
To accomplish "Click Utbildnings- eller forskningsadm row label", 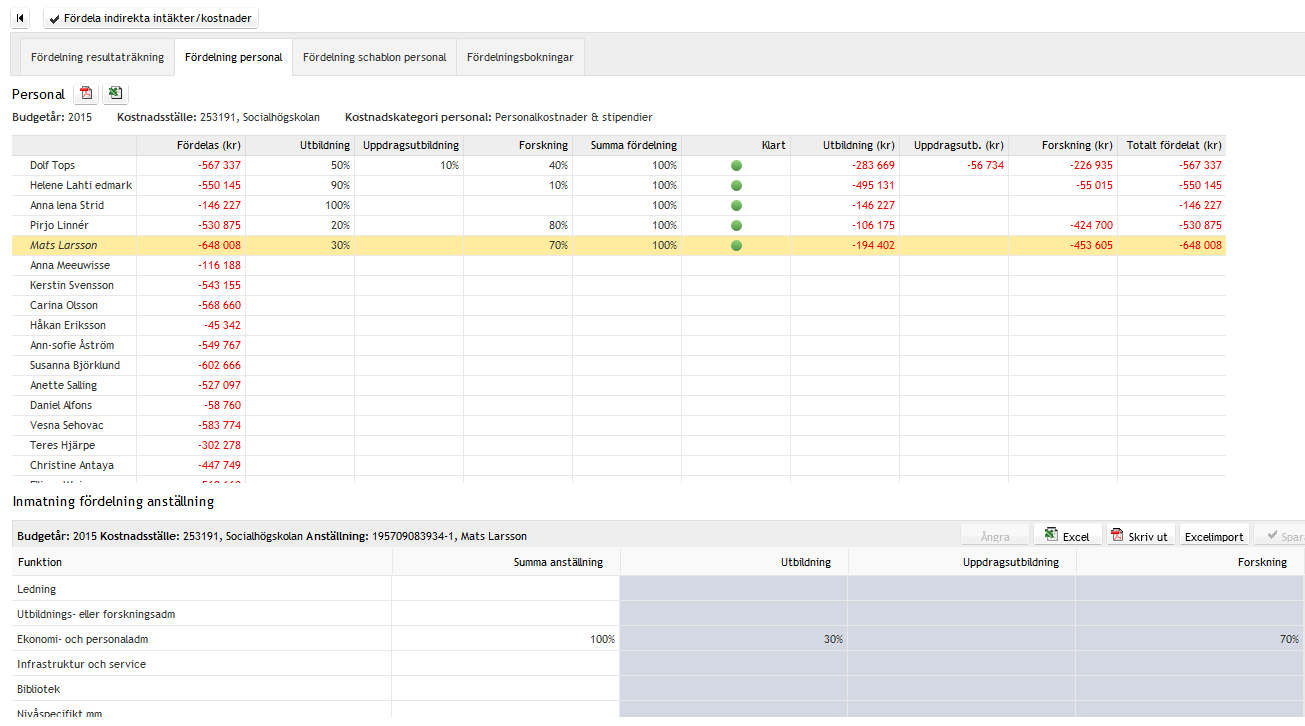I will [97, 614].
